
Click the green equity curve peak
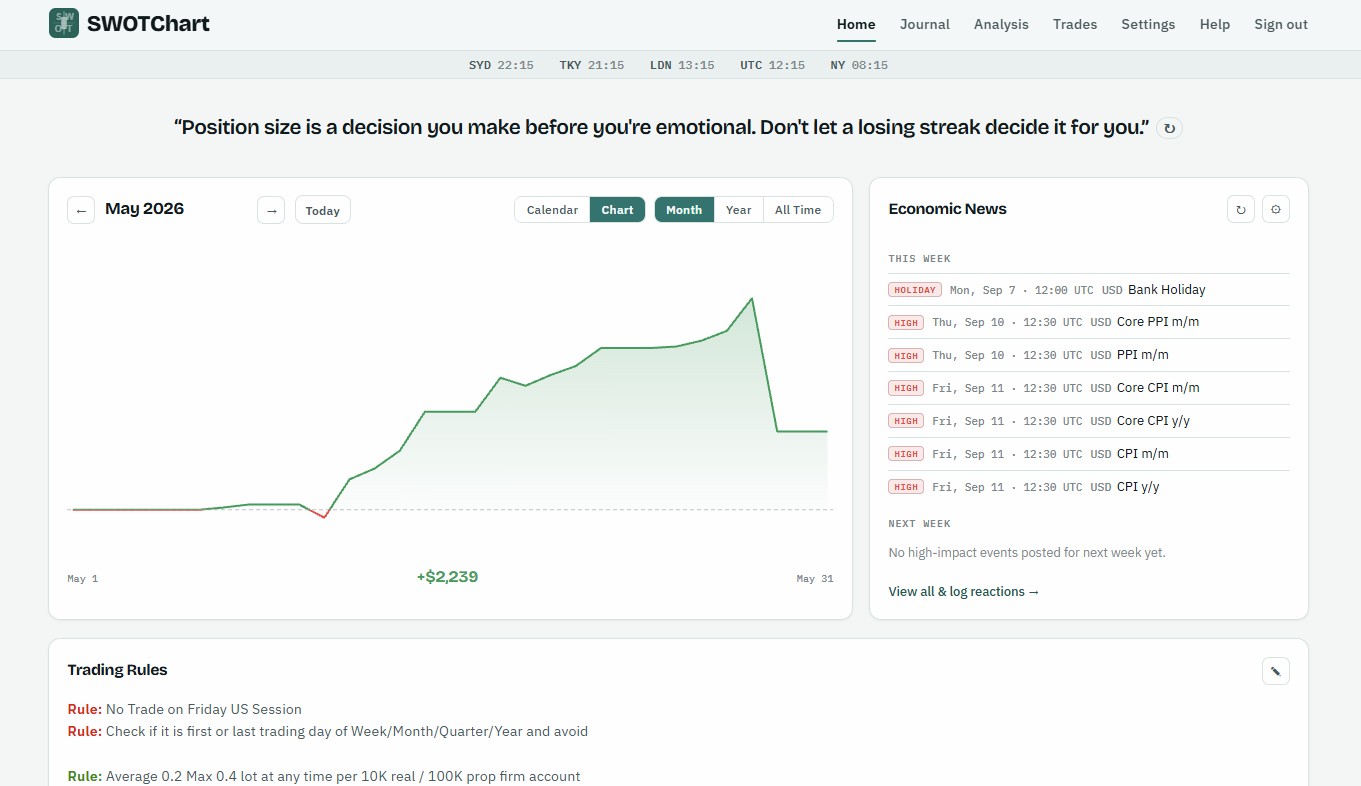click(751, 299)
